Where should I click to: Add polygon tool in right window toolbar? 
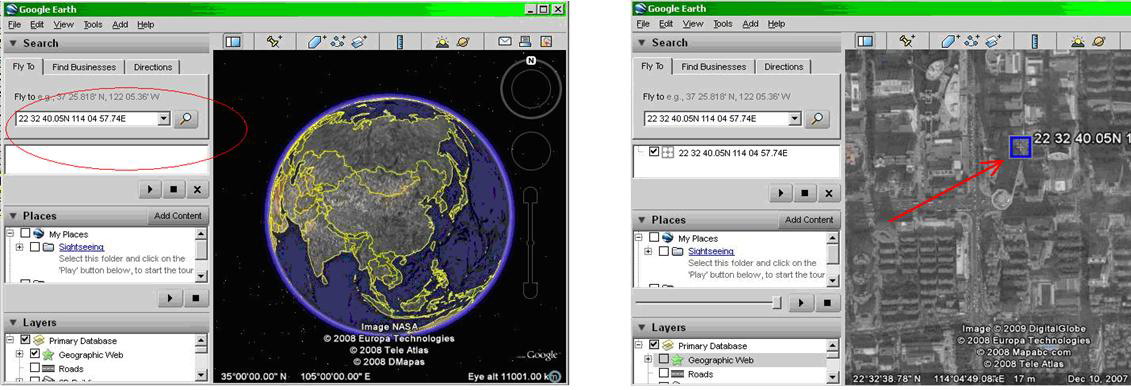coord(950,42)
